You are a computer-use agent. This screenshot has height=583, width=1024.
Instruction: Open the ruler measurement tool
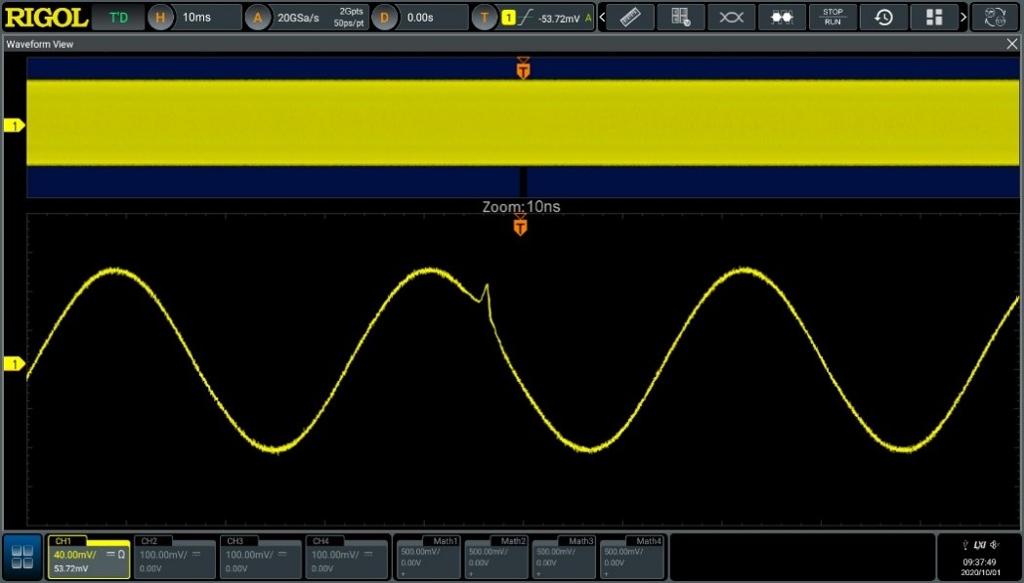click(630, 17)
